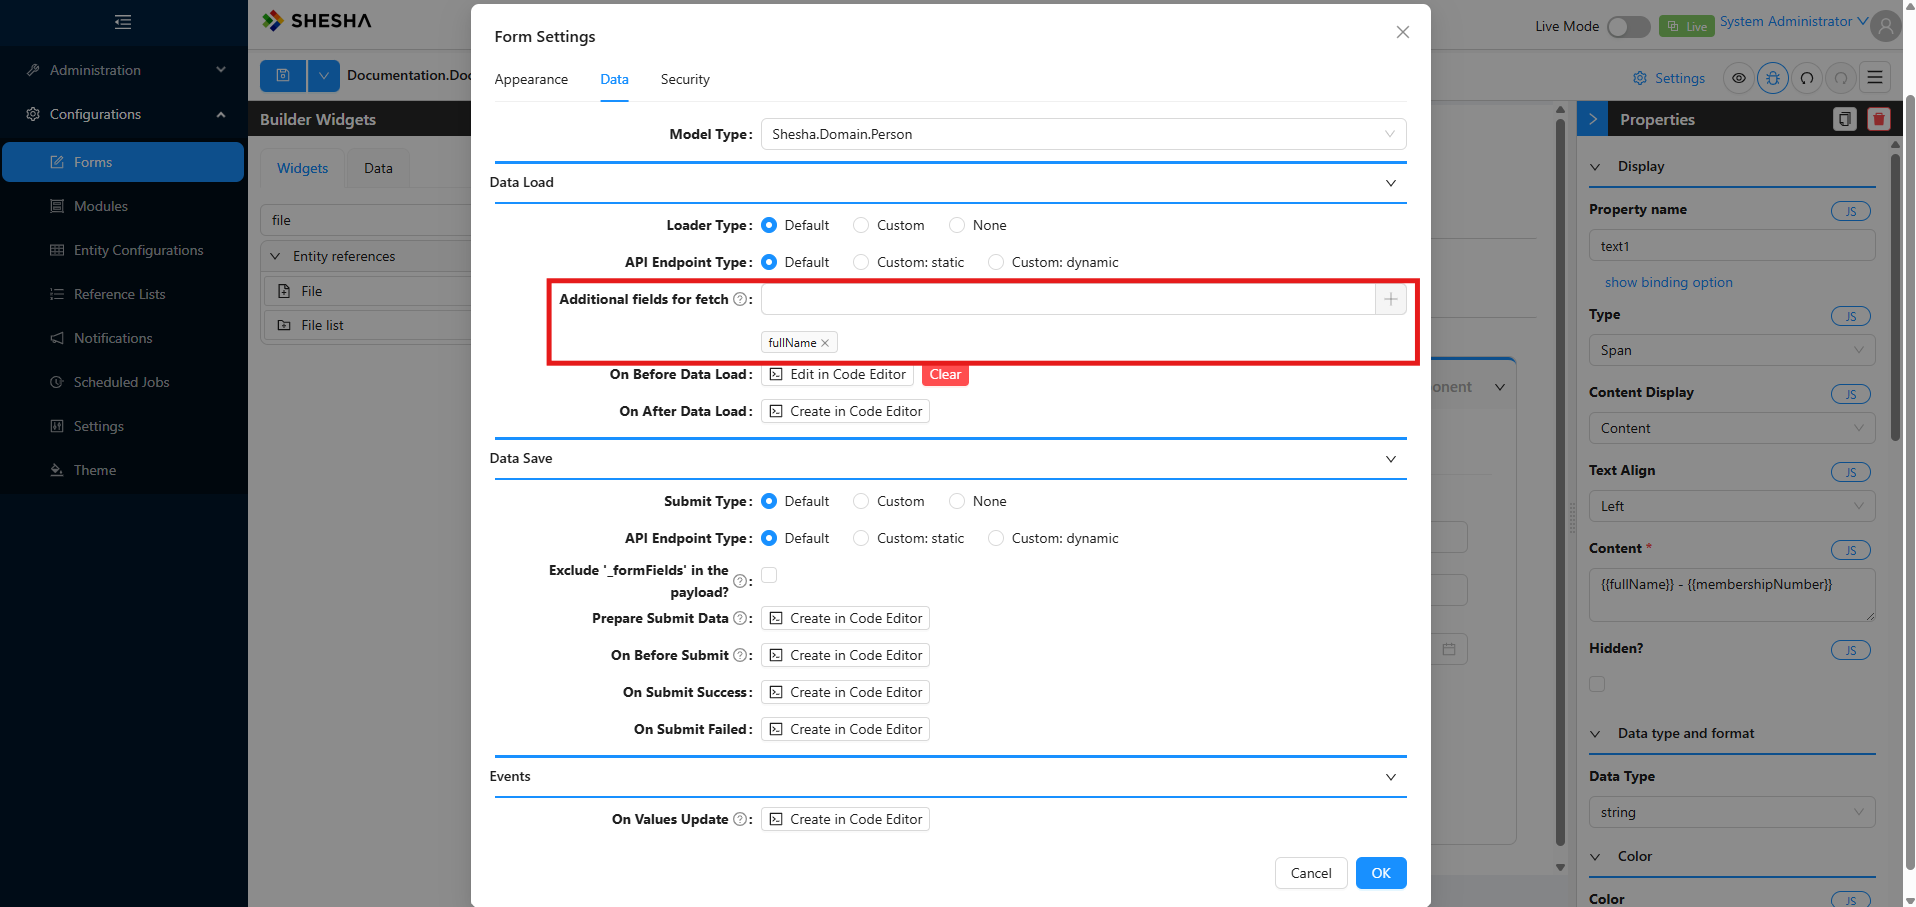The width and height of the screenshot is (1916, 907).
Task: Collapse the Data Load section
Action: click(x=1391, y=183)
